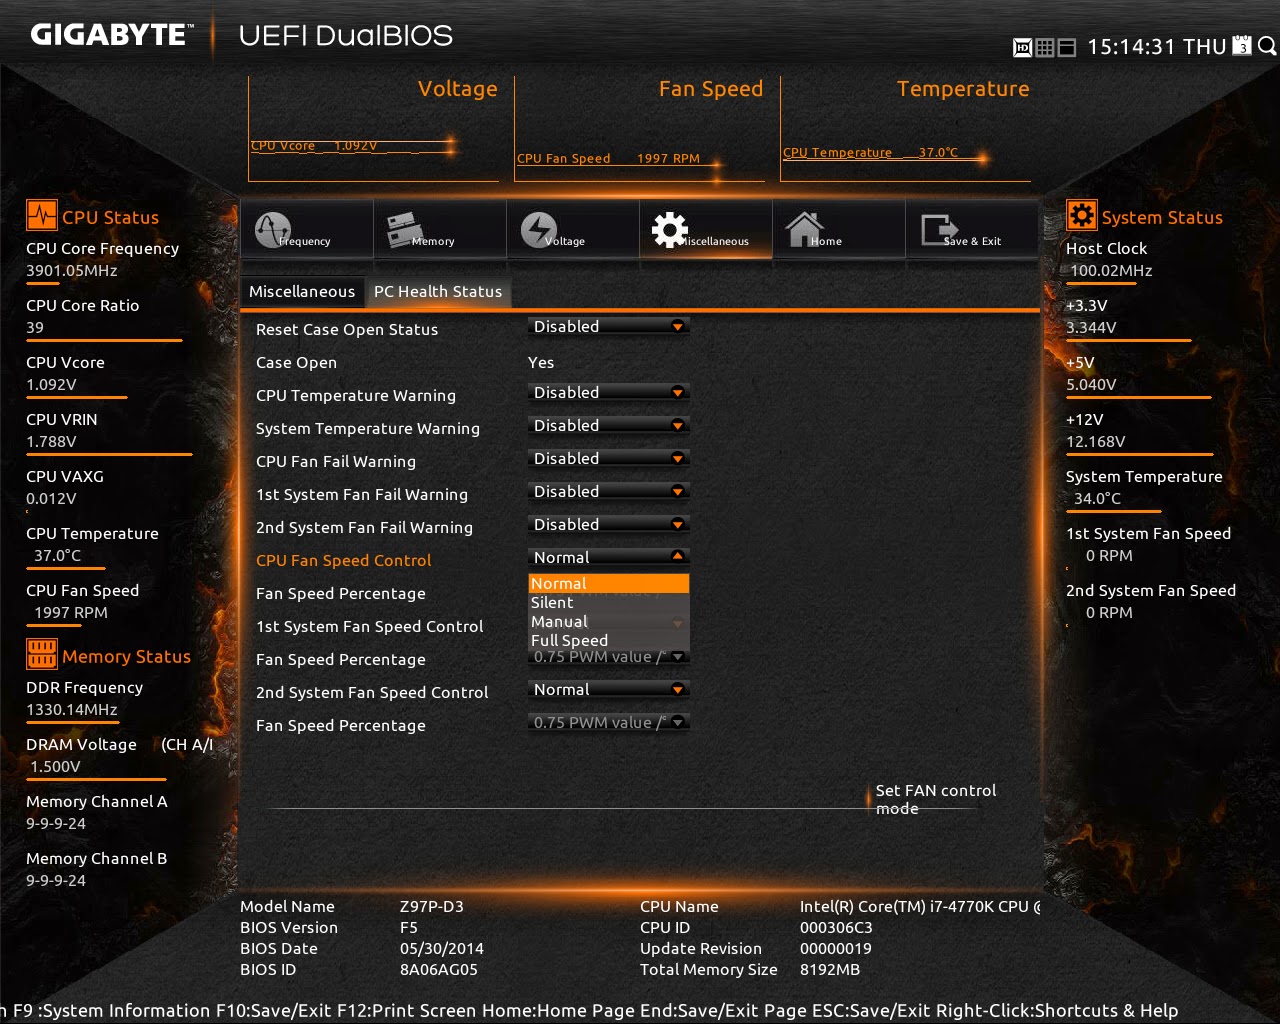The width and height of the screenshot is (1280, 1024).
Task: Click the +12V reading 12.168V
Action: tap(1096, 442)
